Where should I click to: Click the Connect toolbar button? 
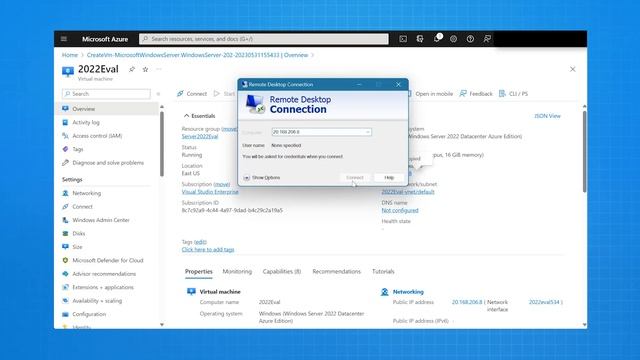192,94
